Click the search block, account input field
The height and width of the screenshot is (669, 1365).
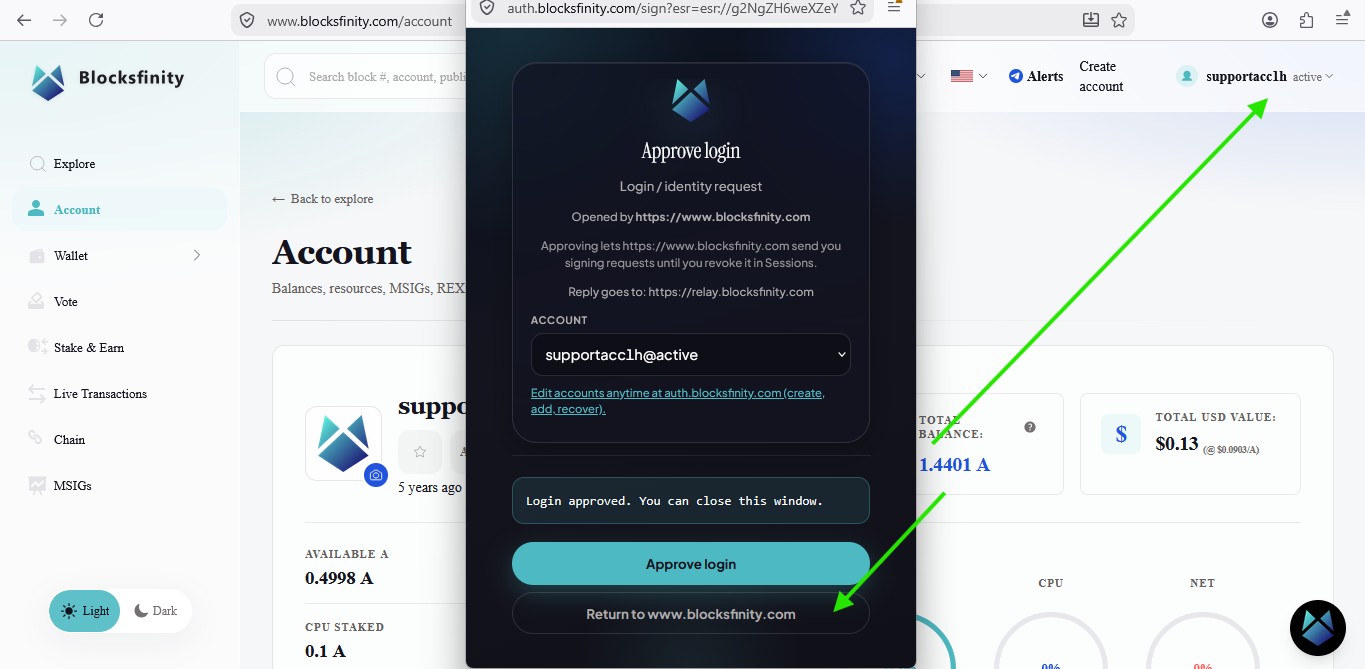click(x=388, y=77)
